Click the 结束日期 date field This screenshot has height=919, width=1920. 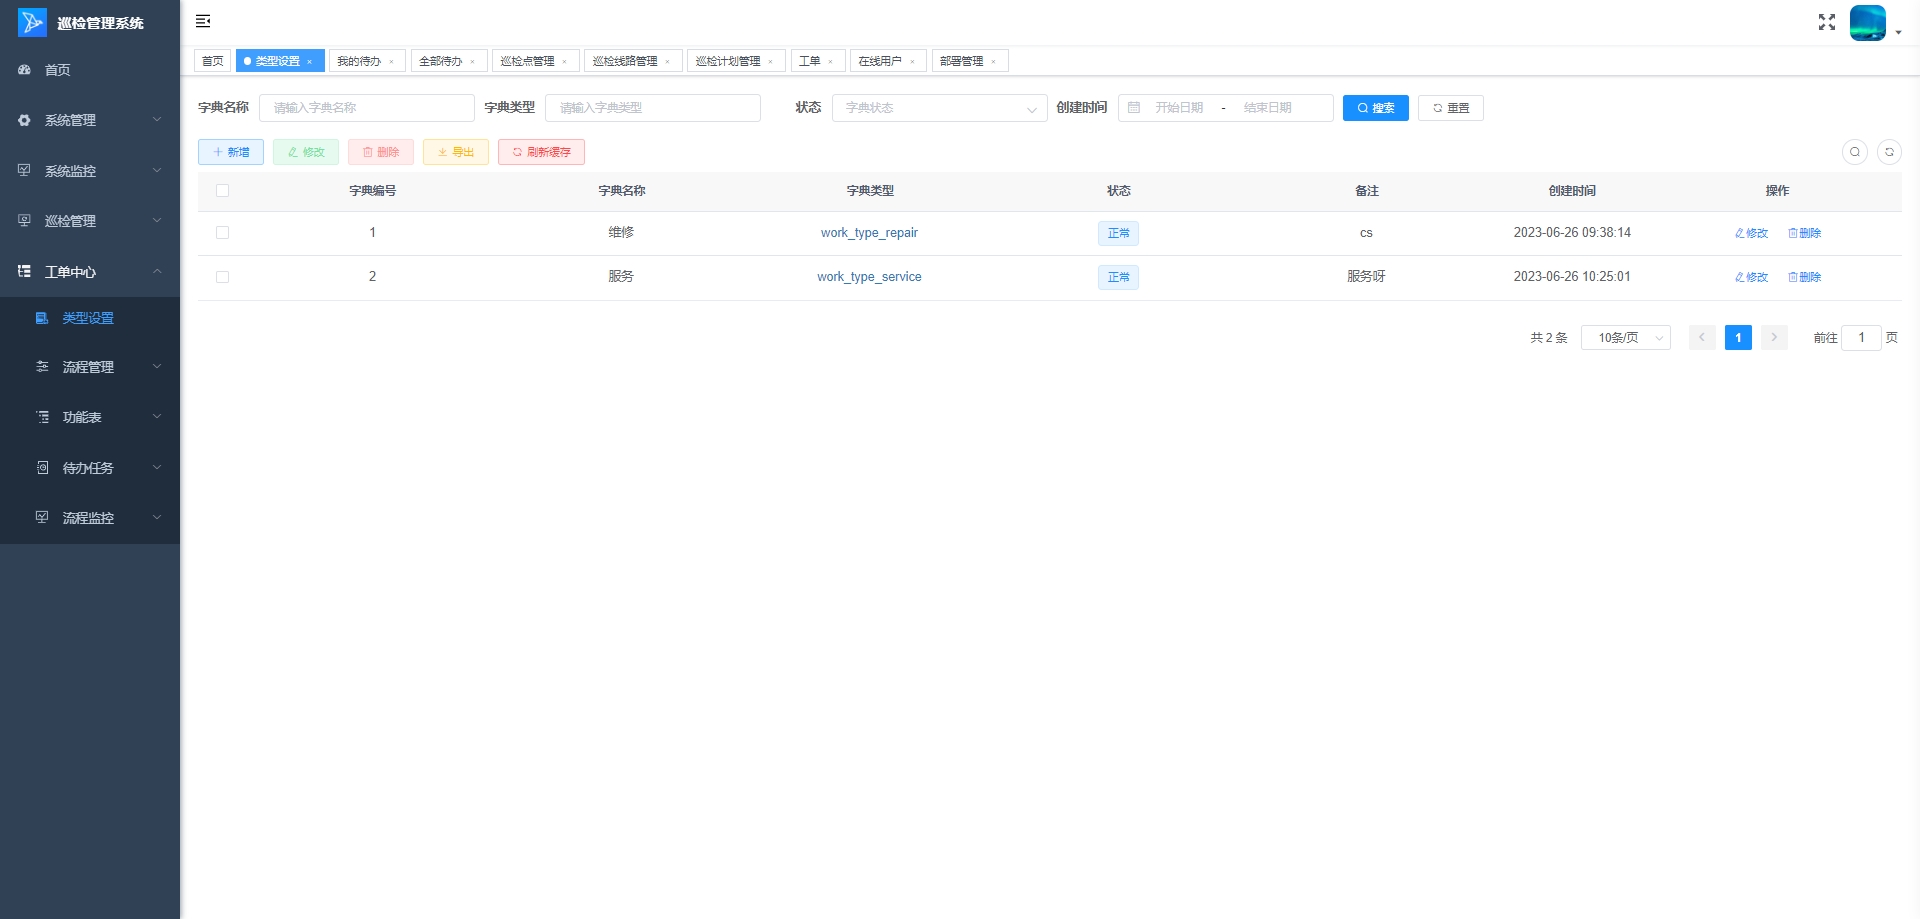click(x=1268, y=108)
